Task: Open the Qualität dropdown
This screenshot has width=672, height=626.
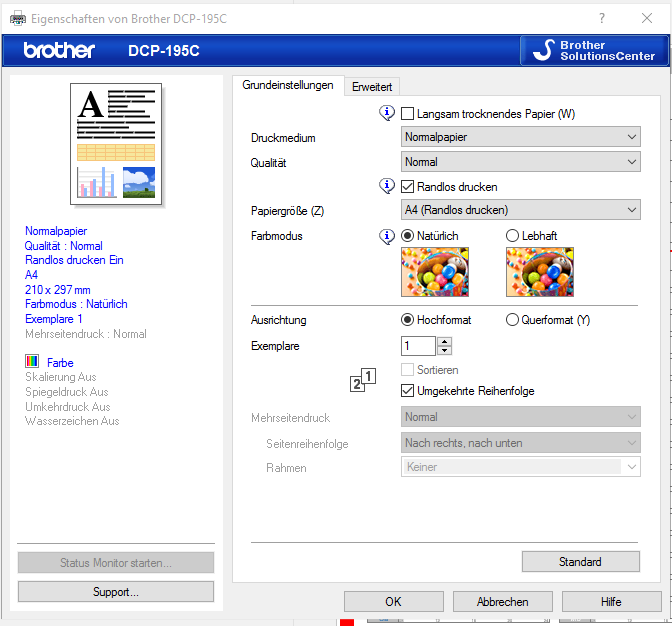Action: tap(521, 162)
